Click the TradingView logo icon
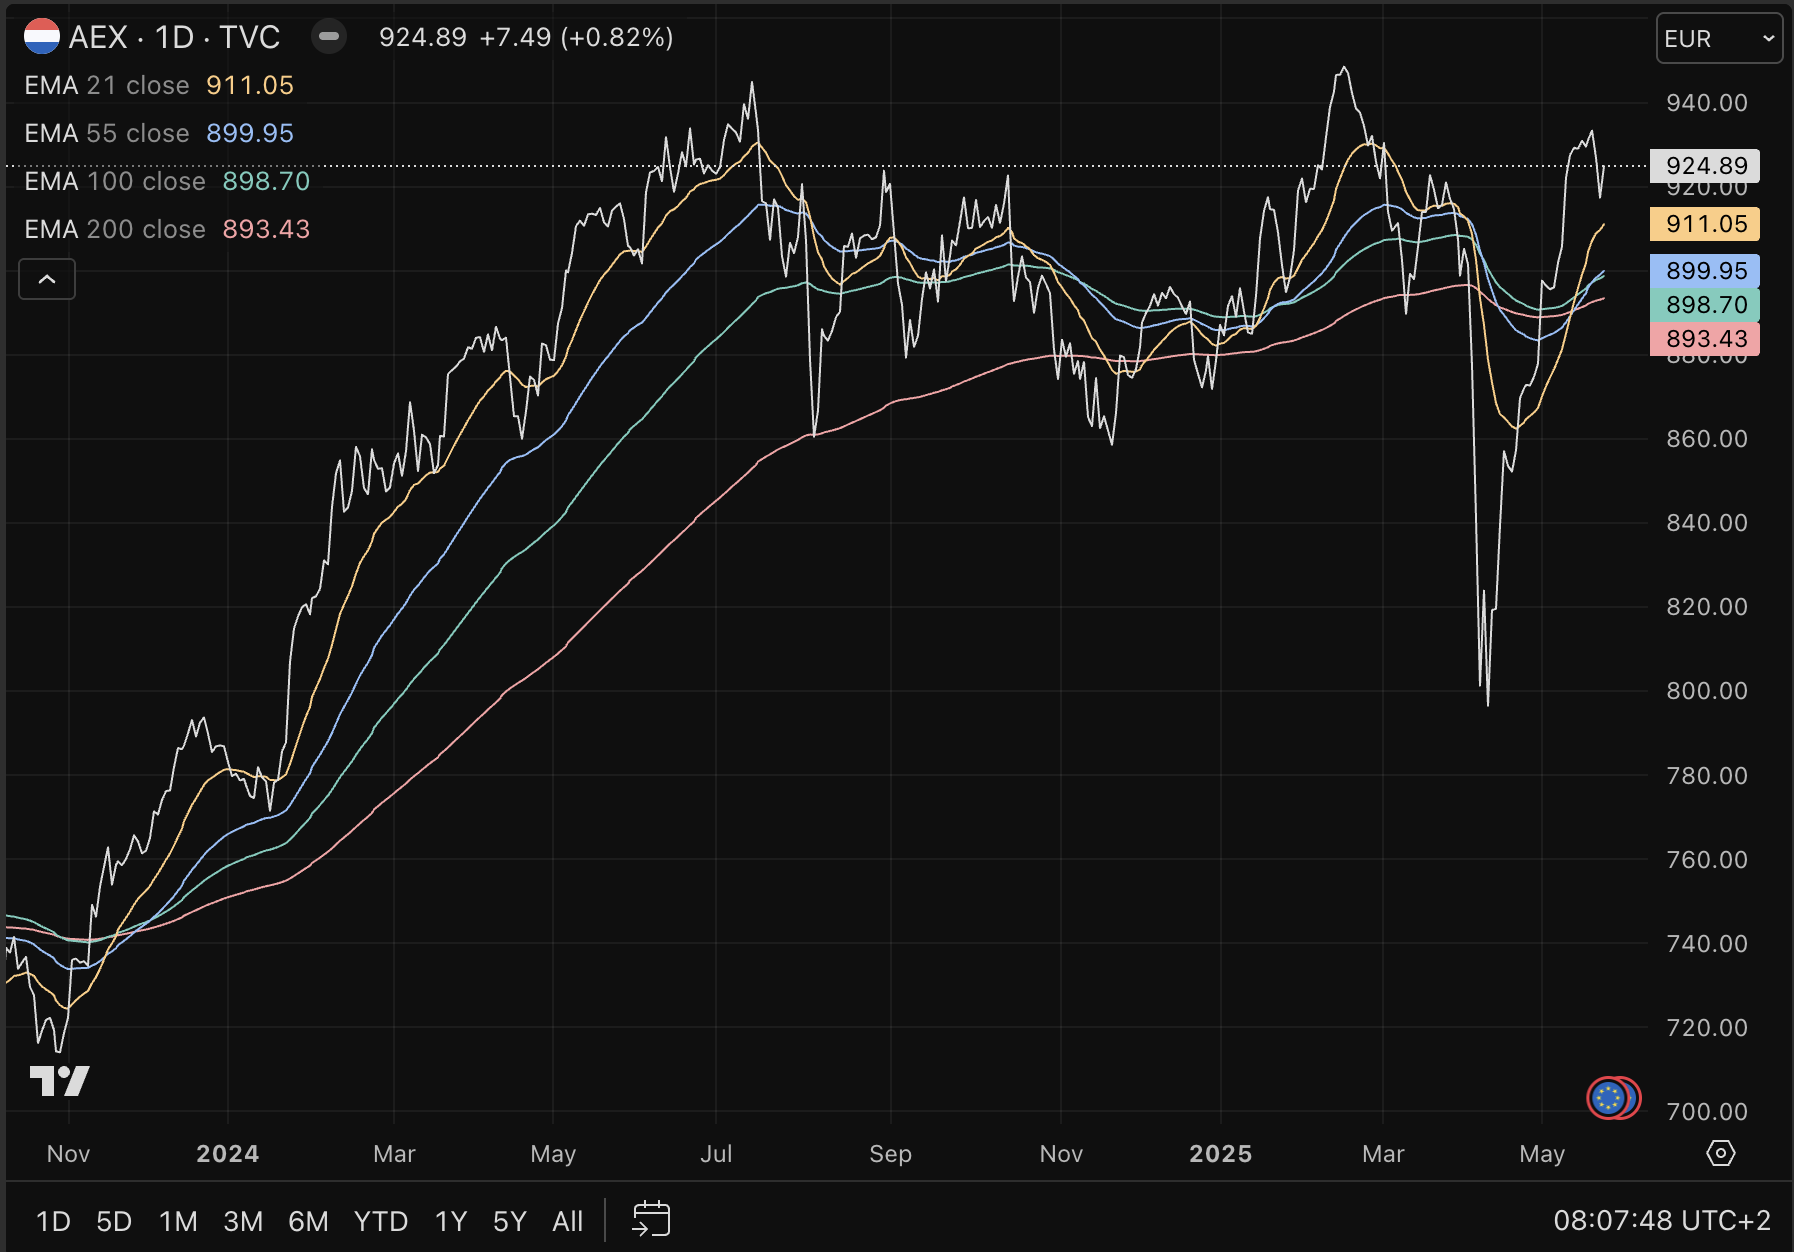The height and width of the screenshot is (1252, 1794). click(x=59, y=1081)
